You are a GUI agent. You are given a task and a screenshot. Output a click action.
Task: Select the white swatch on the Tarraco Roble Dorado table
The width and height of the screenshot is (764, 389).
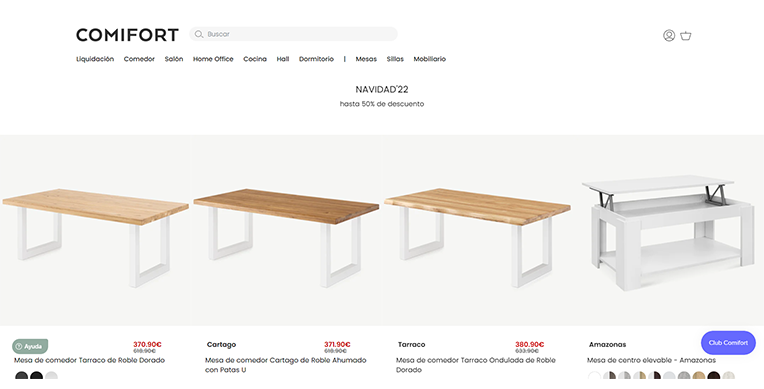click(51, 376)
